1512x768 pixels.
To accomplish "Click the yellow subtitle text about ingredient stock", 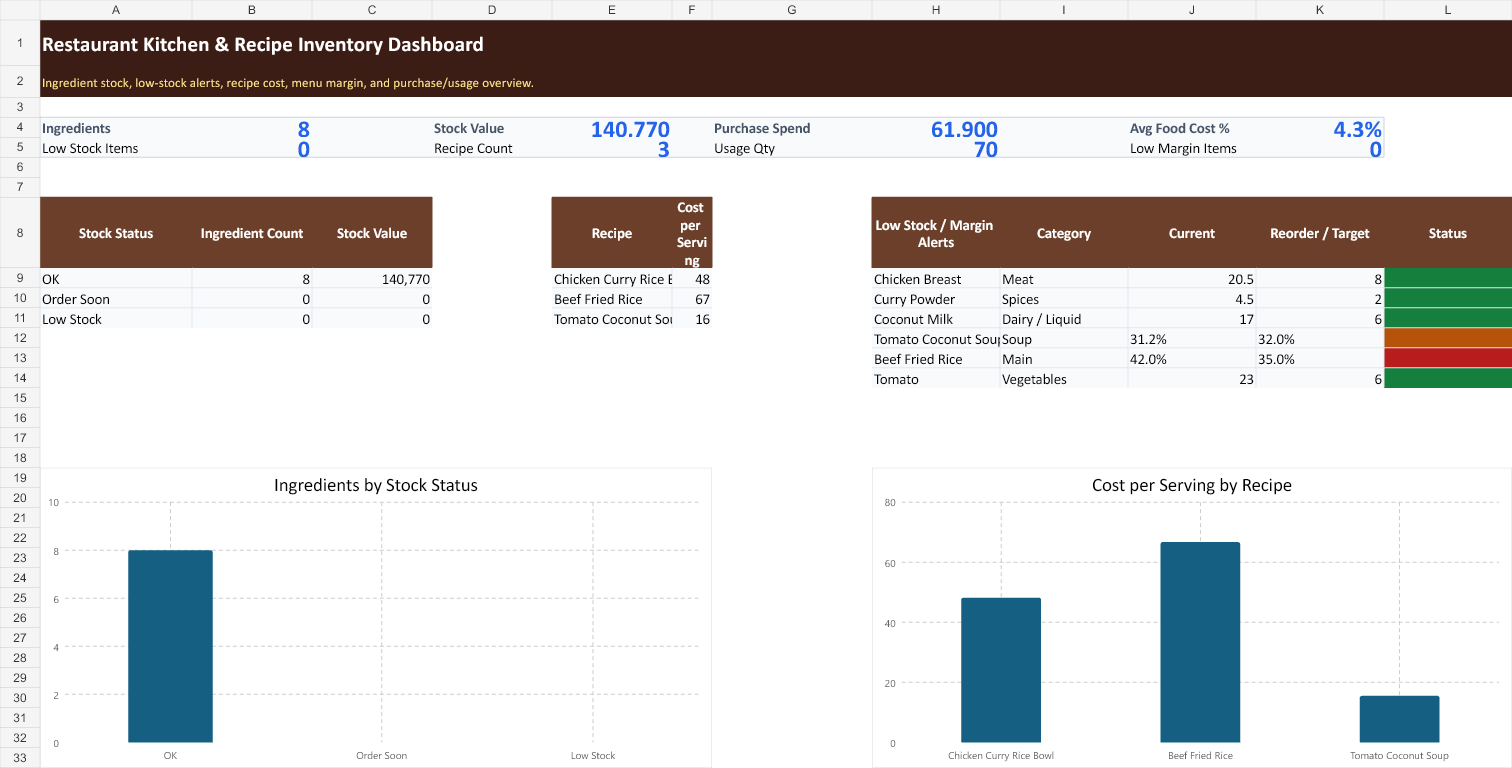I will (288, 83).
